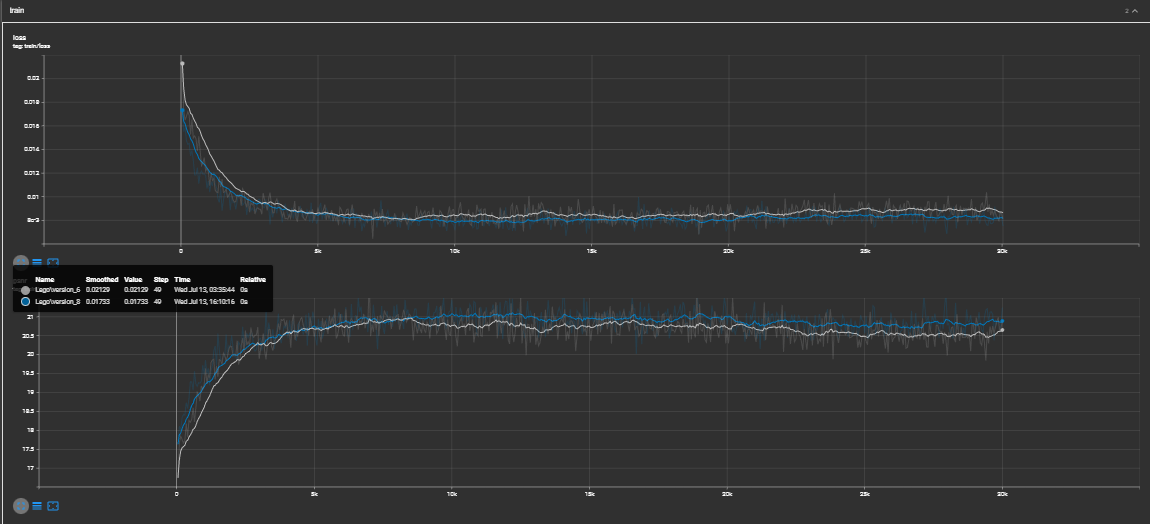Fit domain to data on the bottom chart
Image resolution: width=1150 pixels, height=524 pixels.
[x=53, y=506]
